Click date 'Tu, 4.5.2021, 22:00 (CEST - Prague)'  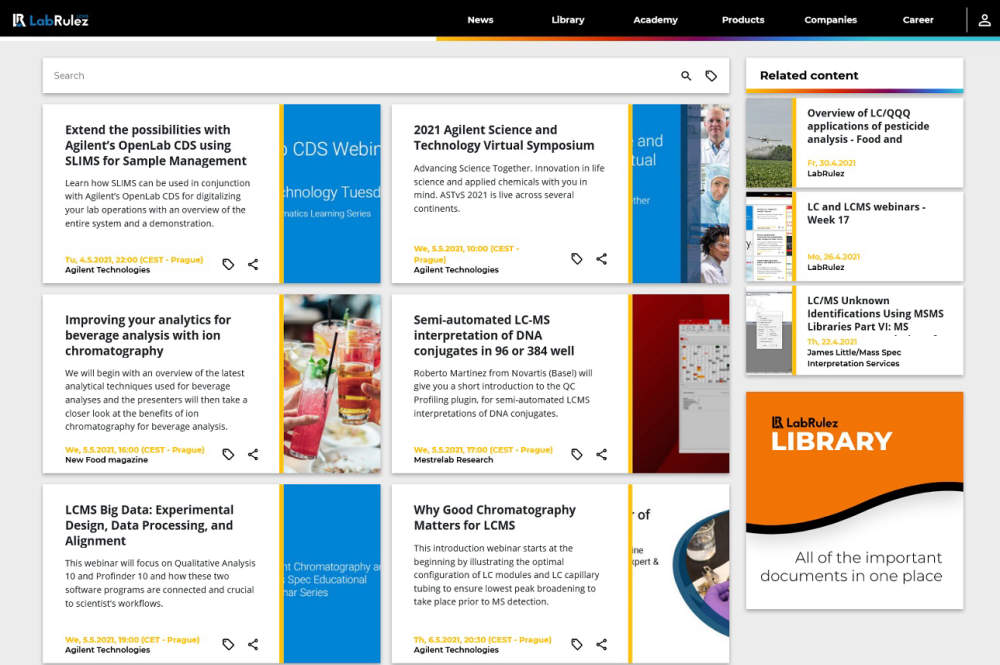[x=134, y=259]
